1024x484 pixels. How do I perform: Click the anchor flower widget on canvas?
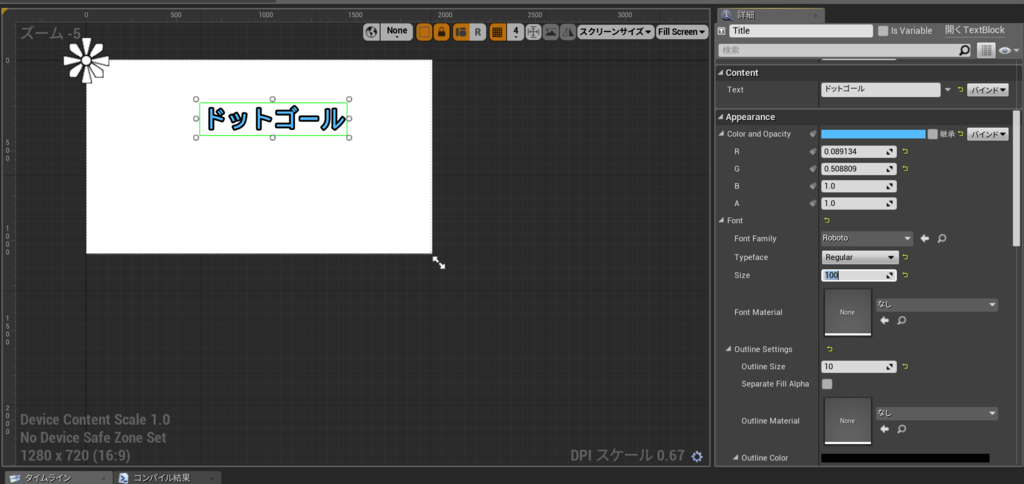click(x=86, y=61)
